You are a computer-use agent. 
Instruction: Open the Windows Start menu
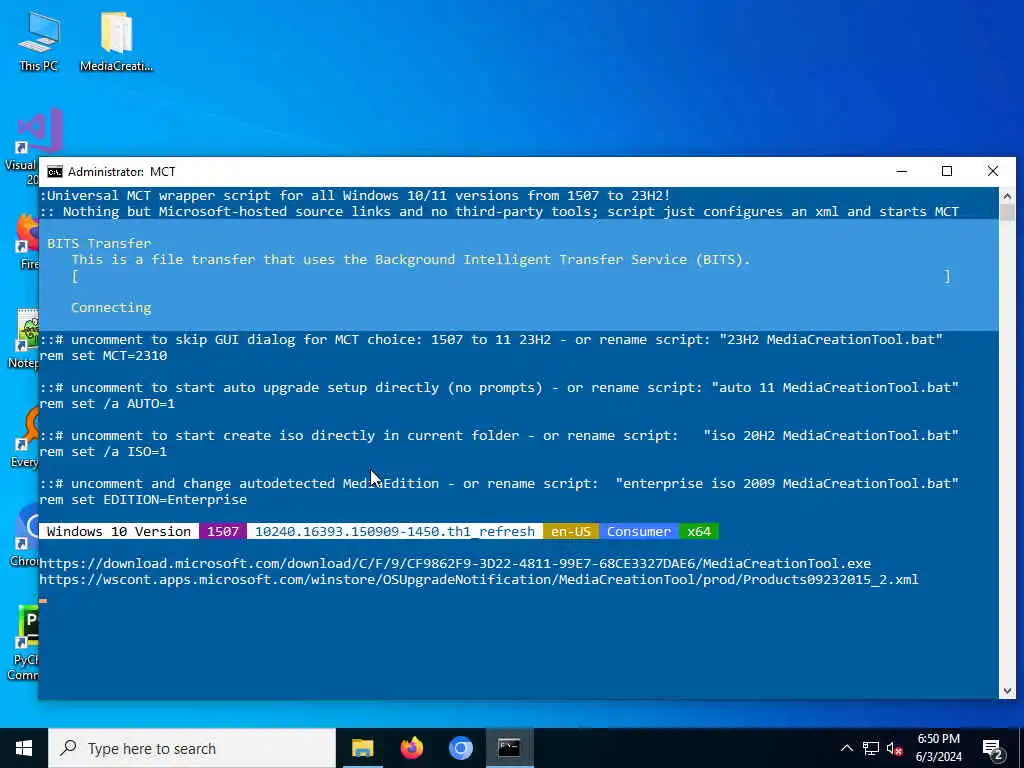click(24, 748)
